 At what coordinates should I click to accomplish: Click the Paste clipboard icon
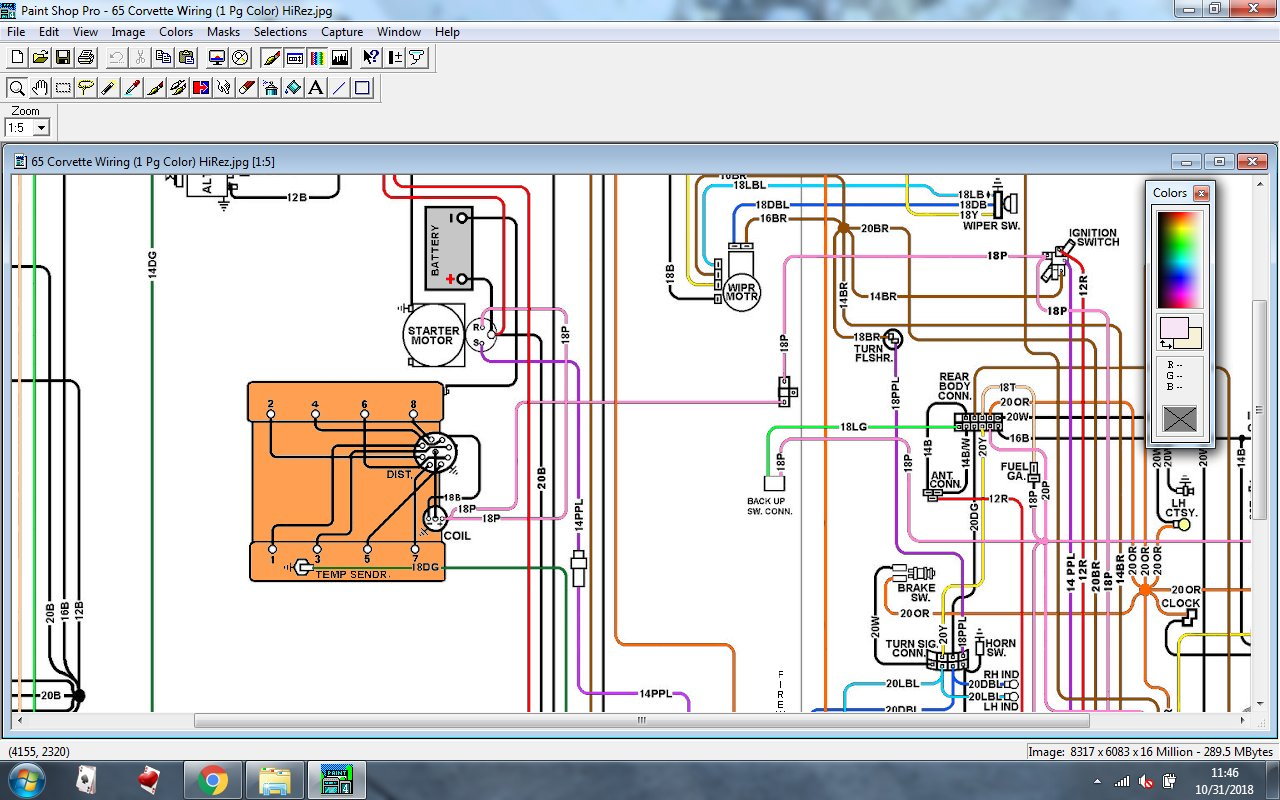(186, 57)
